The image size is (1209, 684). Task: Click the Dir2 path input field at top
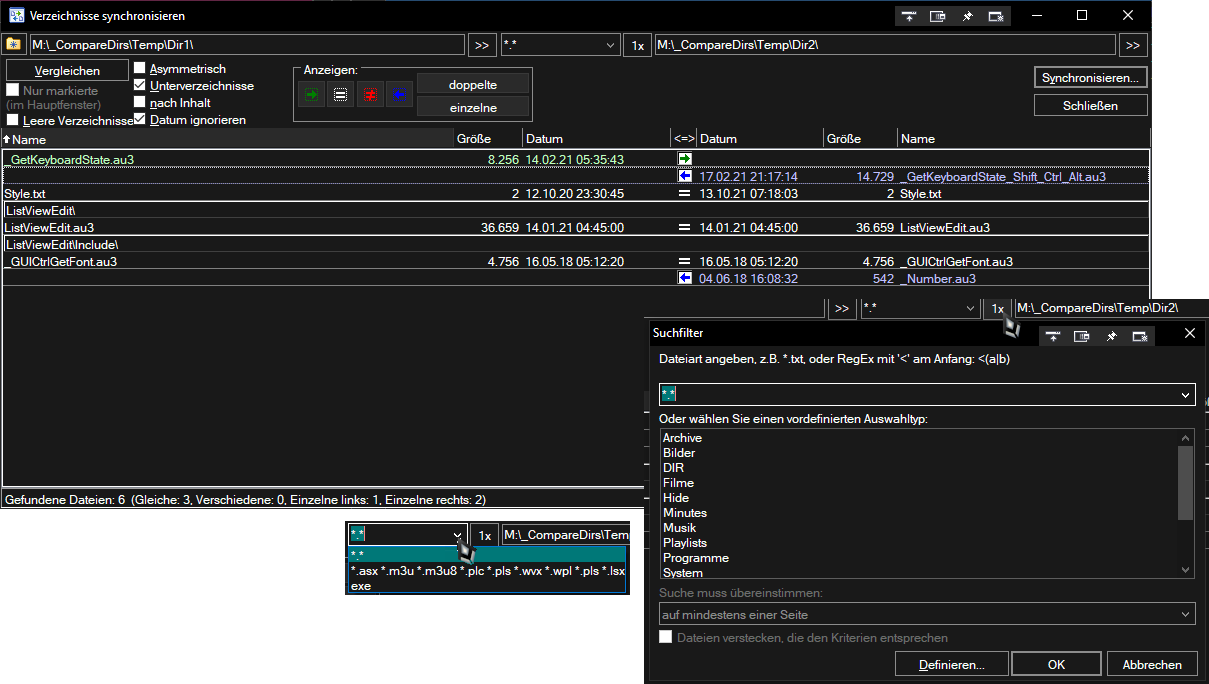[x=884, y=46]
